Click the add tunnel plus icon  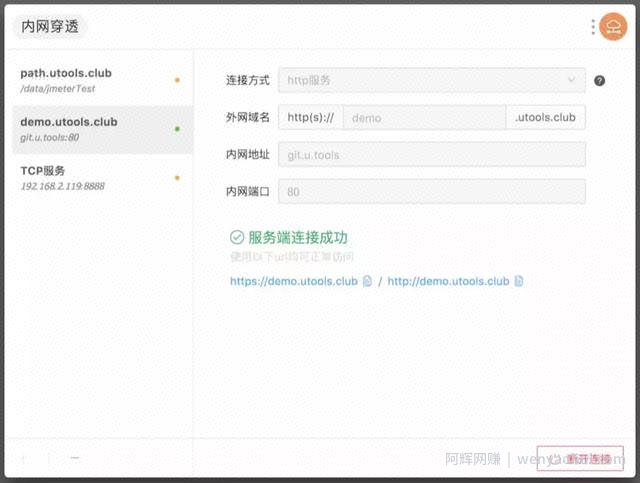[x=25, y=459]
